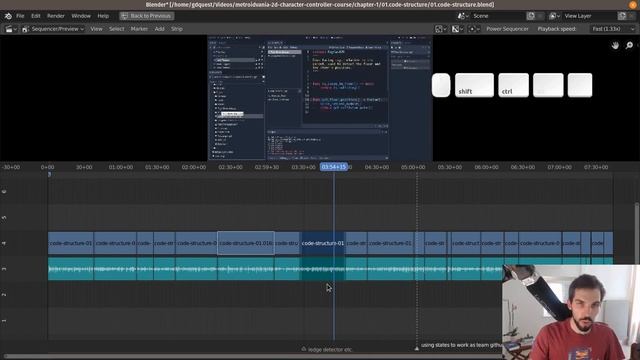Open the Edit menu

pos(36,16)
